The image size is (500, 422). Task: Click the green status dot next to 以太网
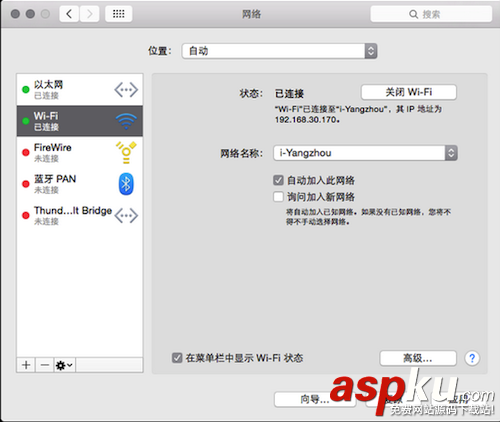[x=26, y=90]
